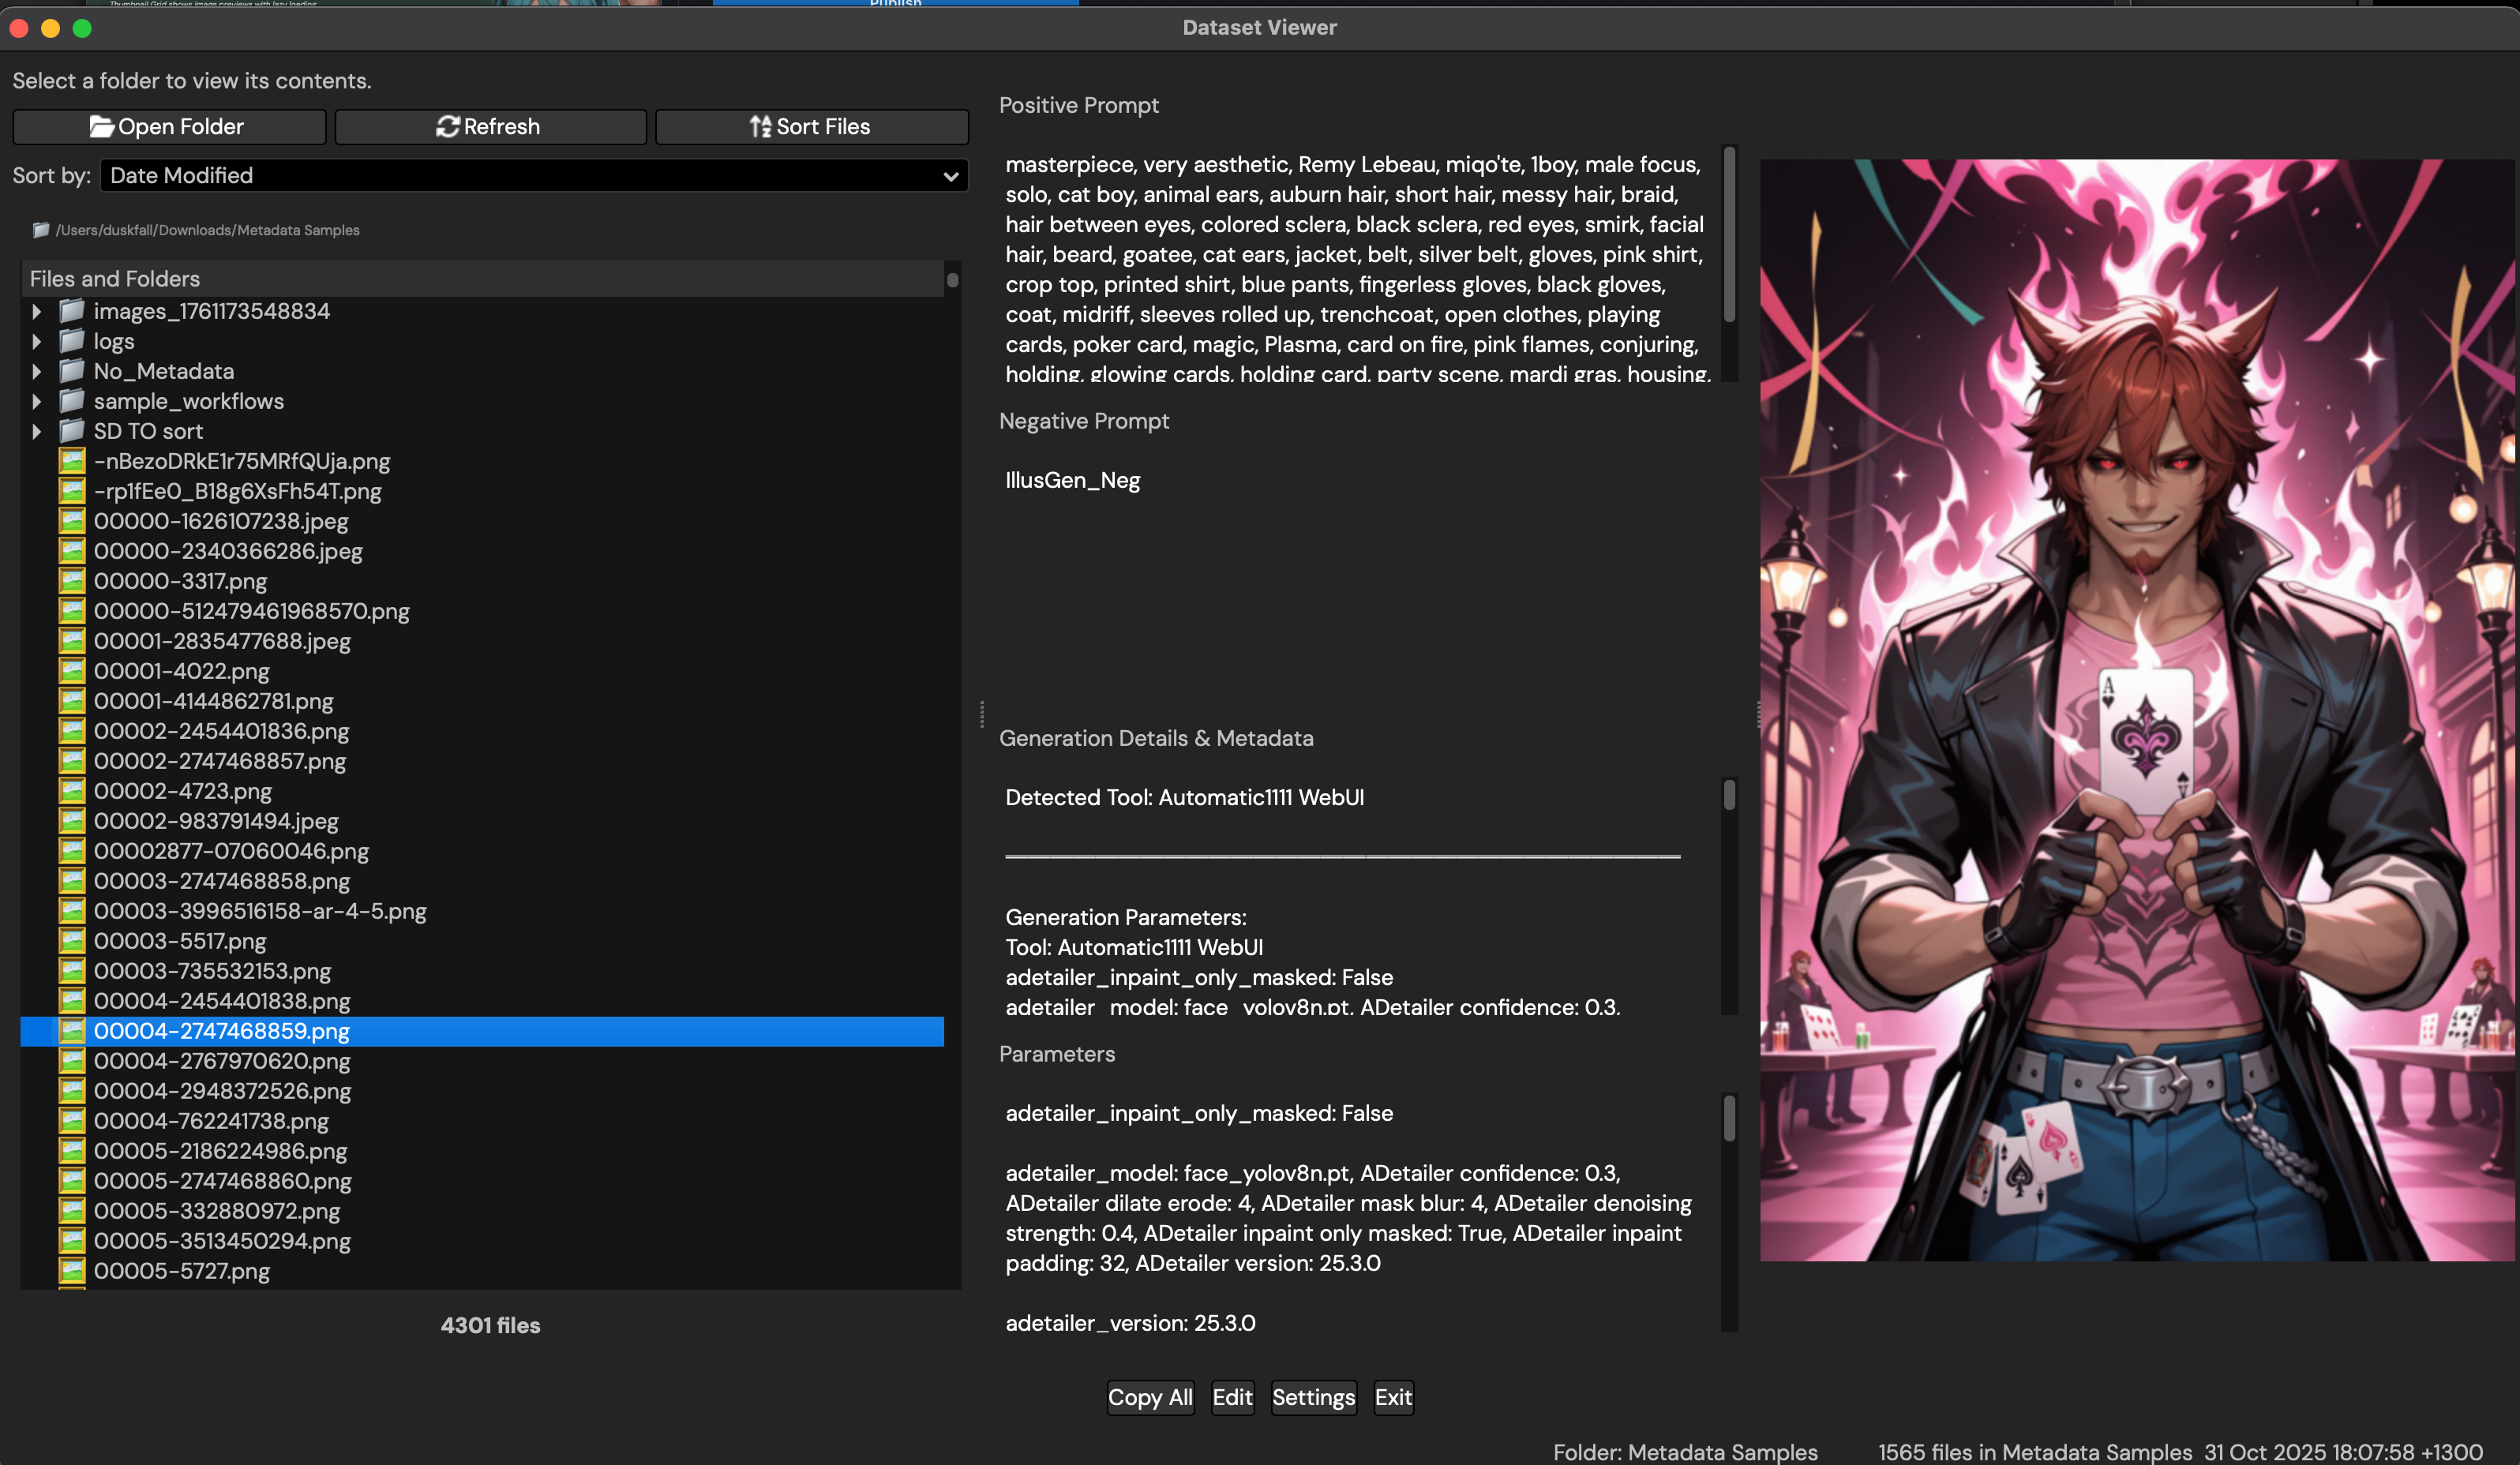The image size is (2520, 1465).
Task: Click the Copy All button
Action: 1150,1397
